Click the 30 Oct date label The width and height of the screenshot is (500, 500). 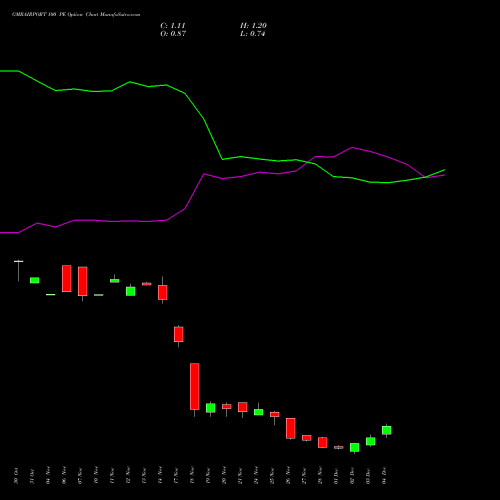coord(16,476)
